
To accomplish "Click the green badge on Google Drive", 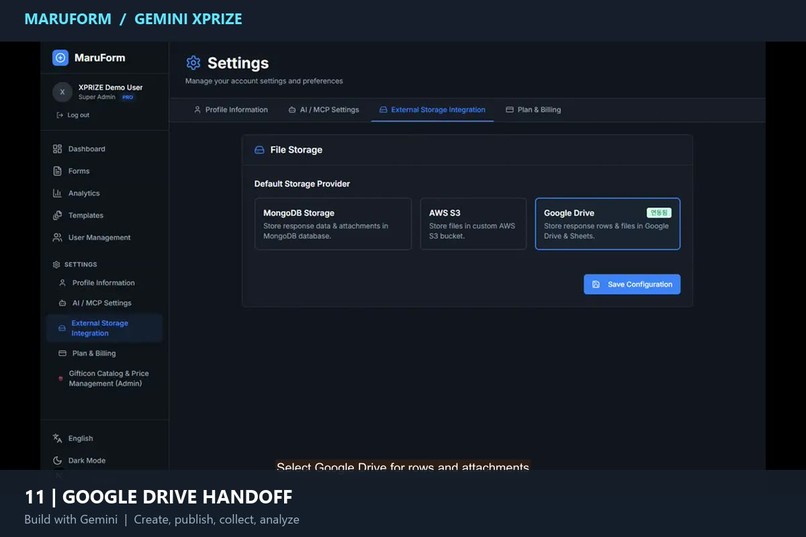I will [659, 213].
